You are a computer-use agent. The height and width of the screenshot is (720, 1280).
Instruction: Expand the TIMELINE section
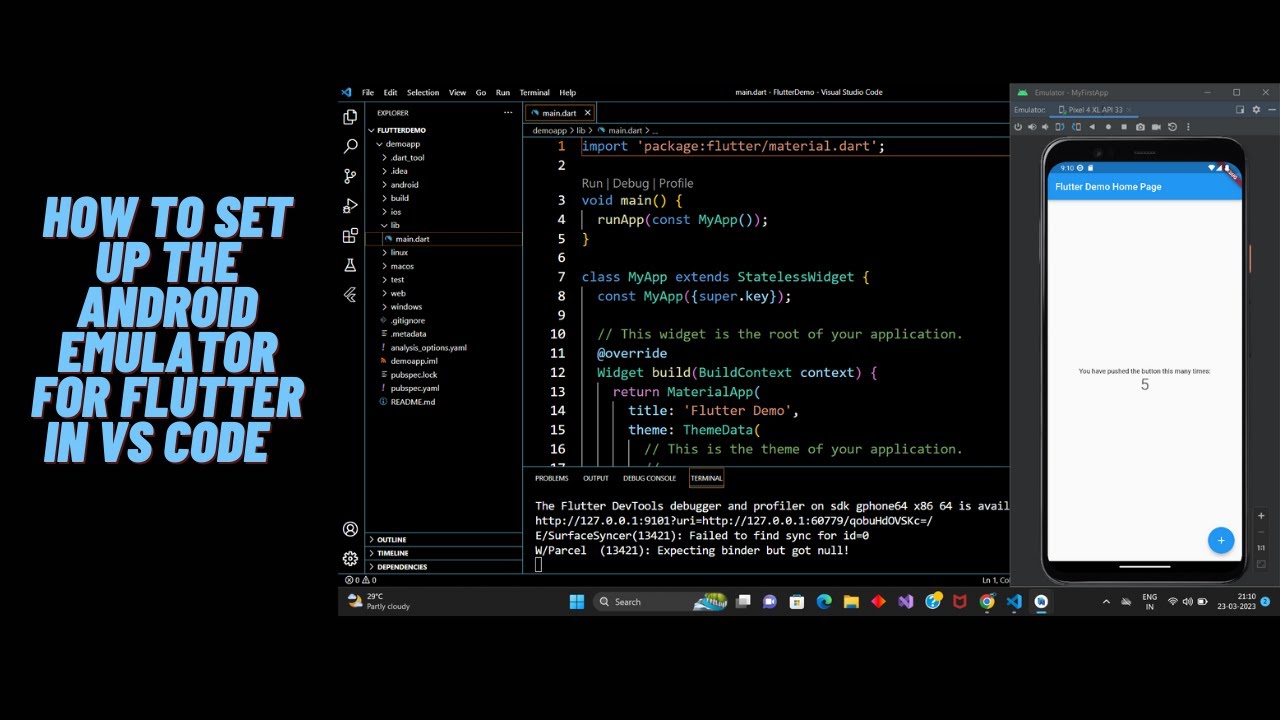[443, 553]
